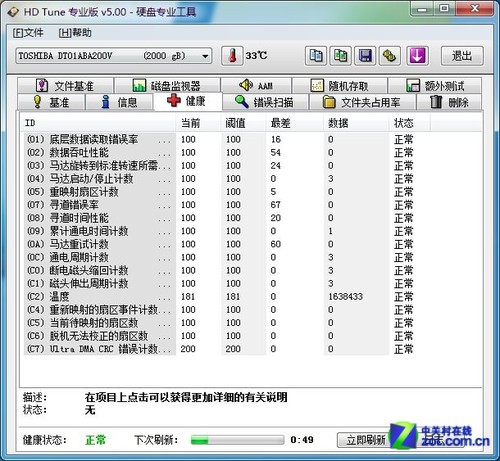Click the floppy disk save icon
This screenshot has height=461, width=500.
[365, 56]
